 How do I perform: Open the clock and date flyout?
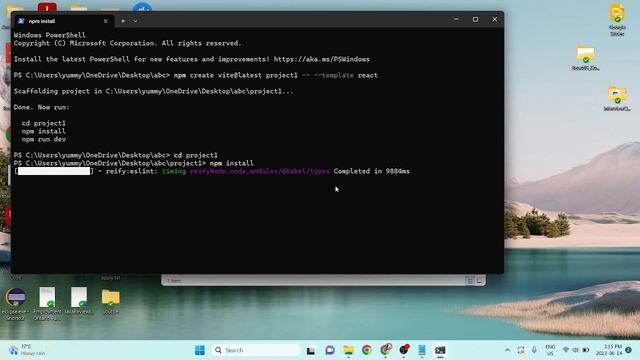(609, 350)
